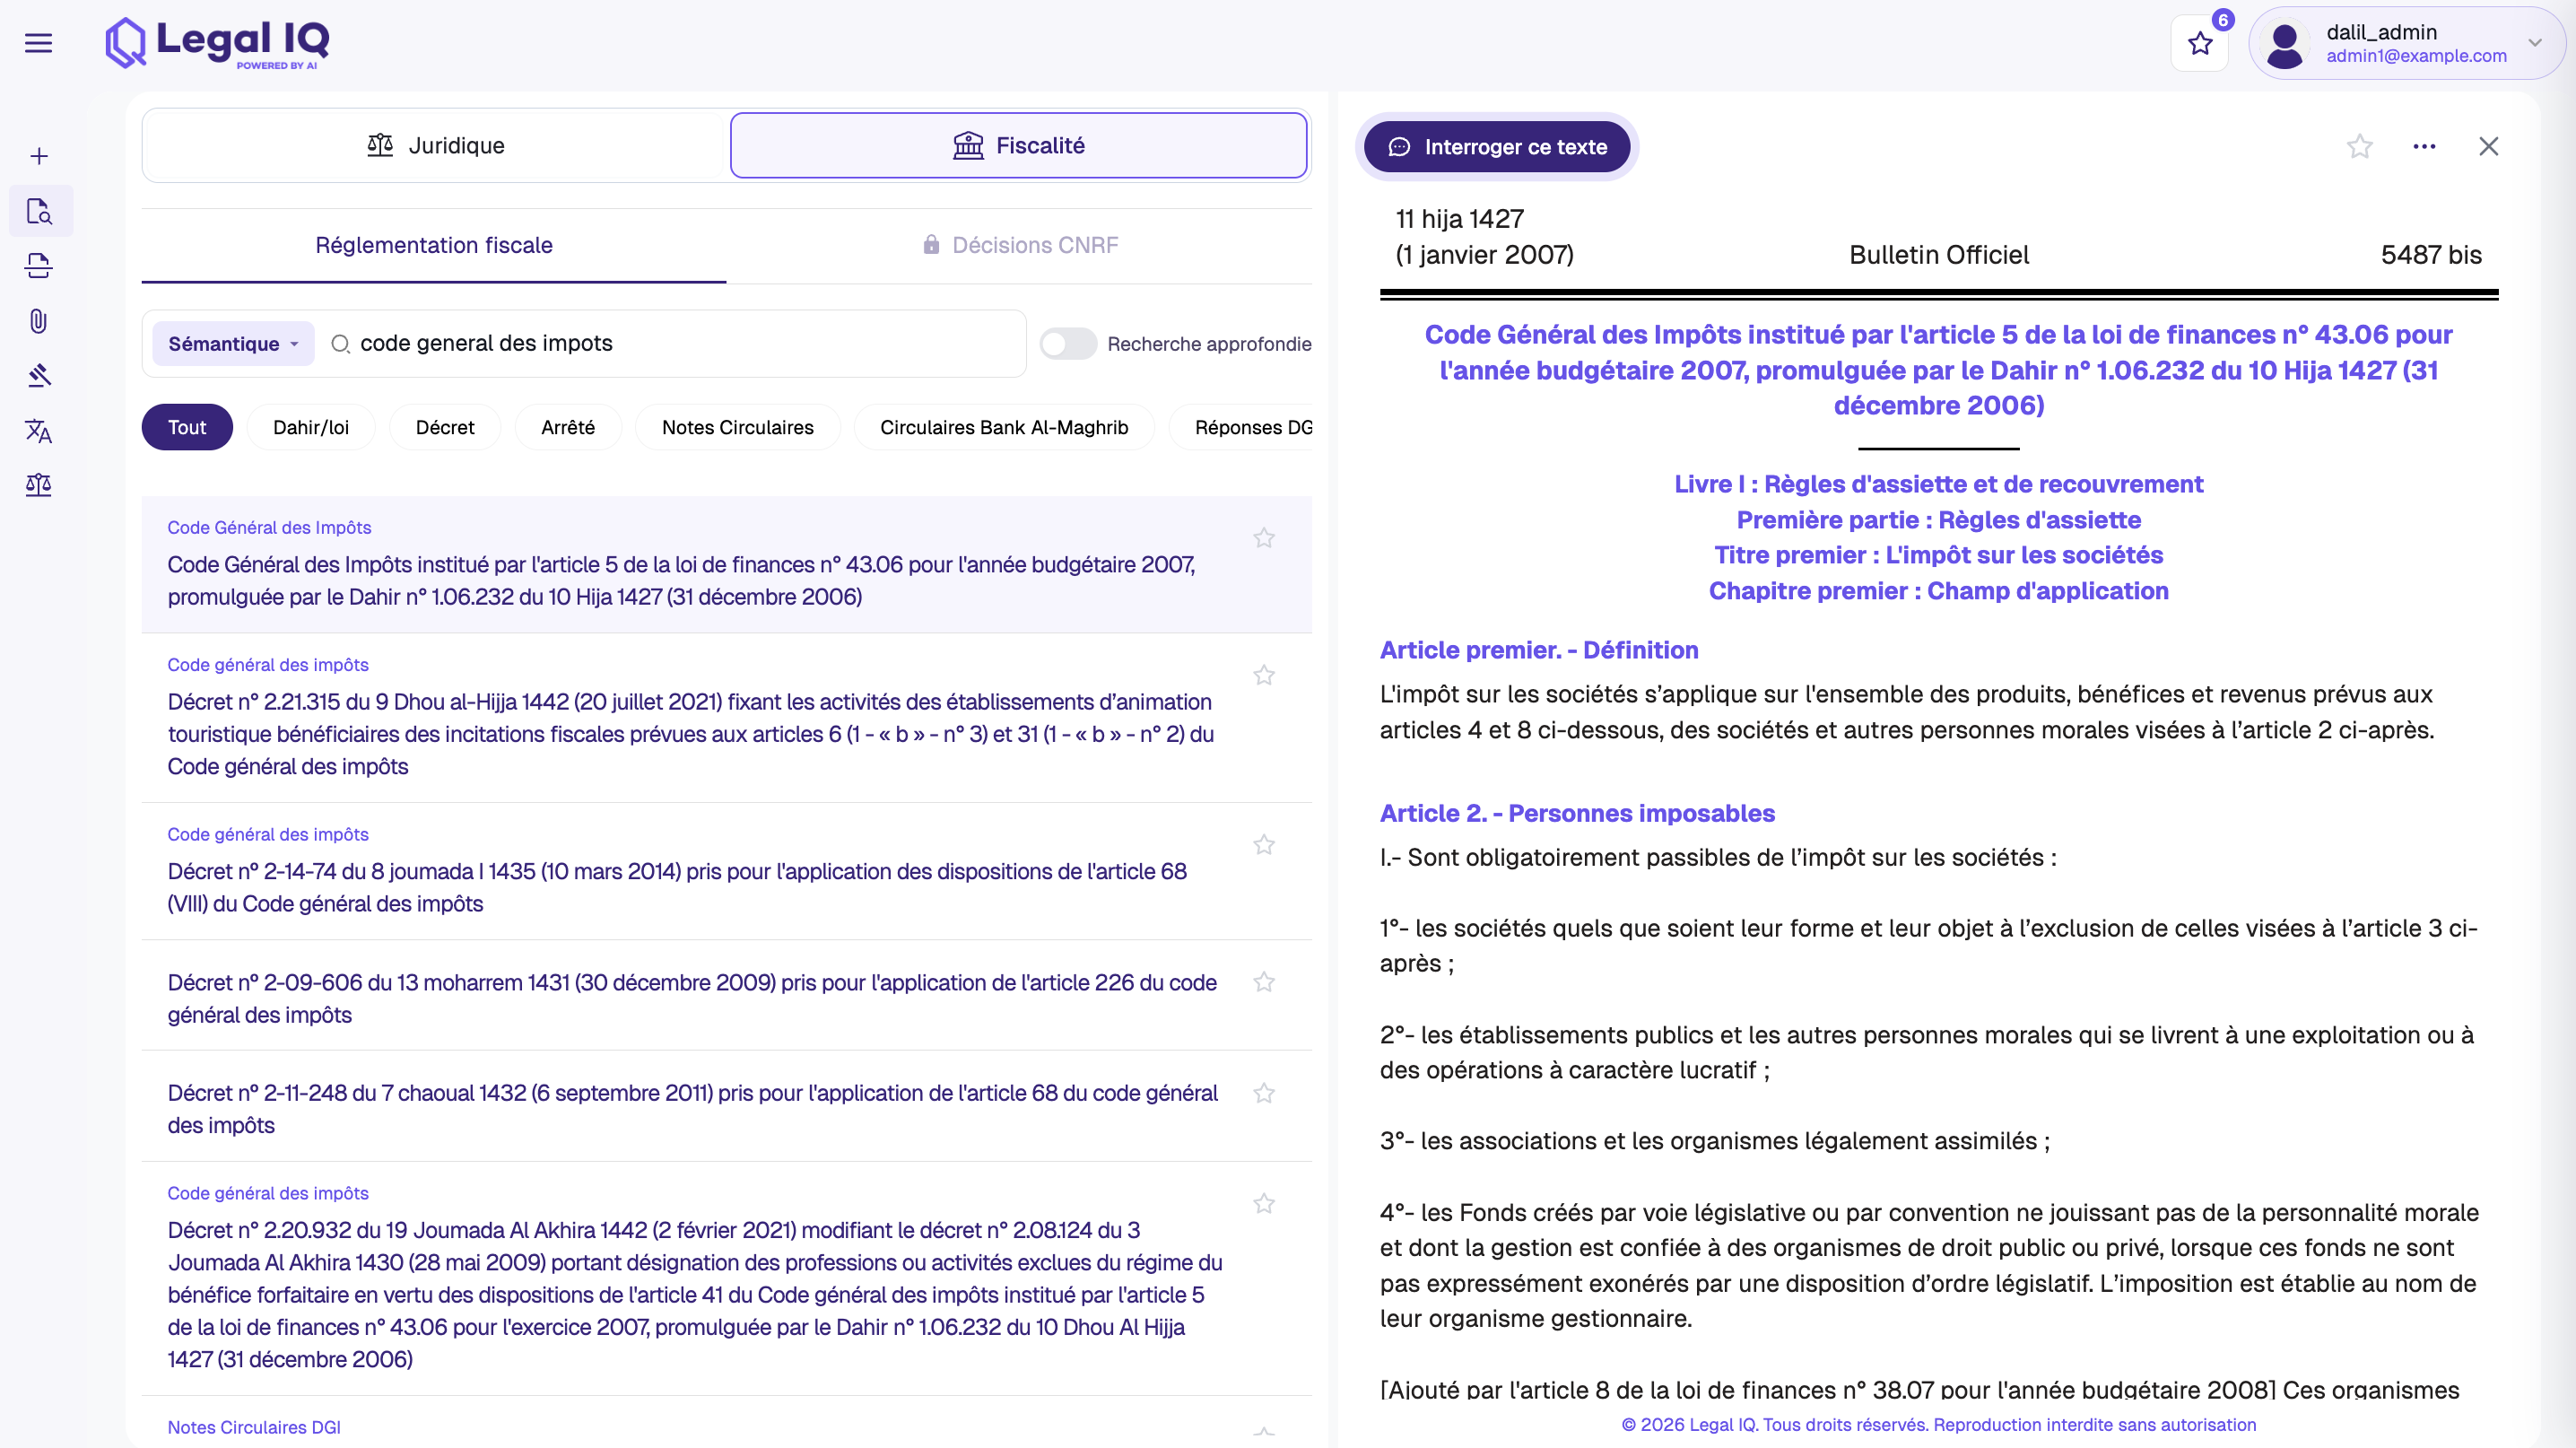Click Article 2. - Personnes imposables heading
The height and width of the screenshot is (1448, 2576).
(1577, 813)
